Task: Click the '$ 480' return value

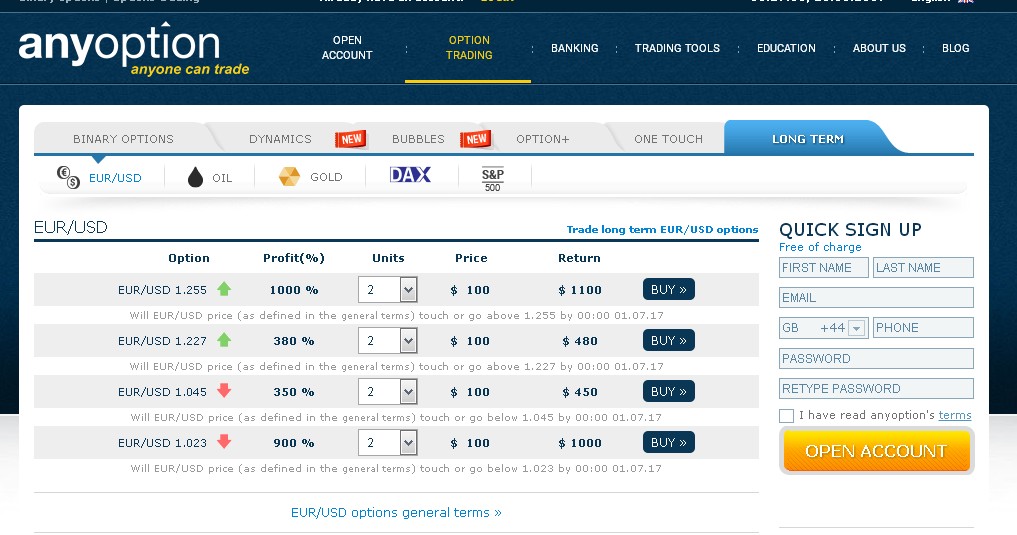Action: click(580, 341)
